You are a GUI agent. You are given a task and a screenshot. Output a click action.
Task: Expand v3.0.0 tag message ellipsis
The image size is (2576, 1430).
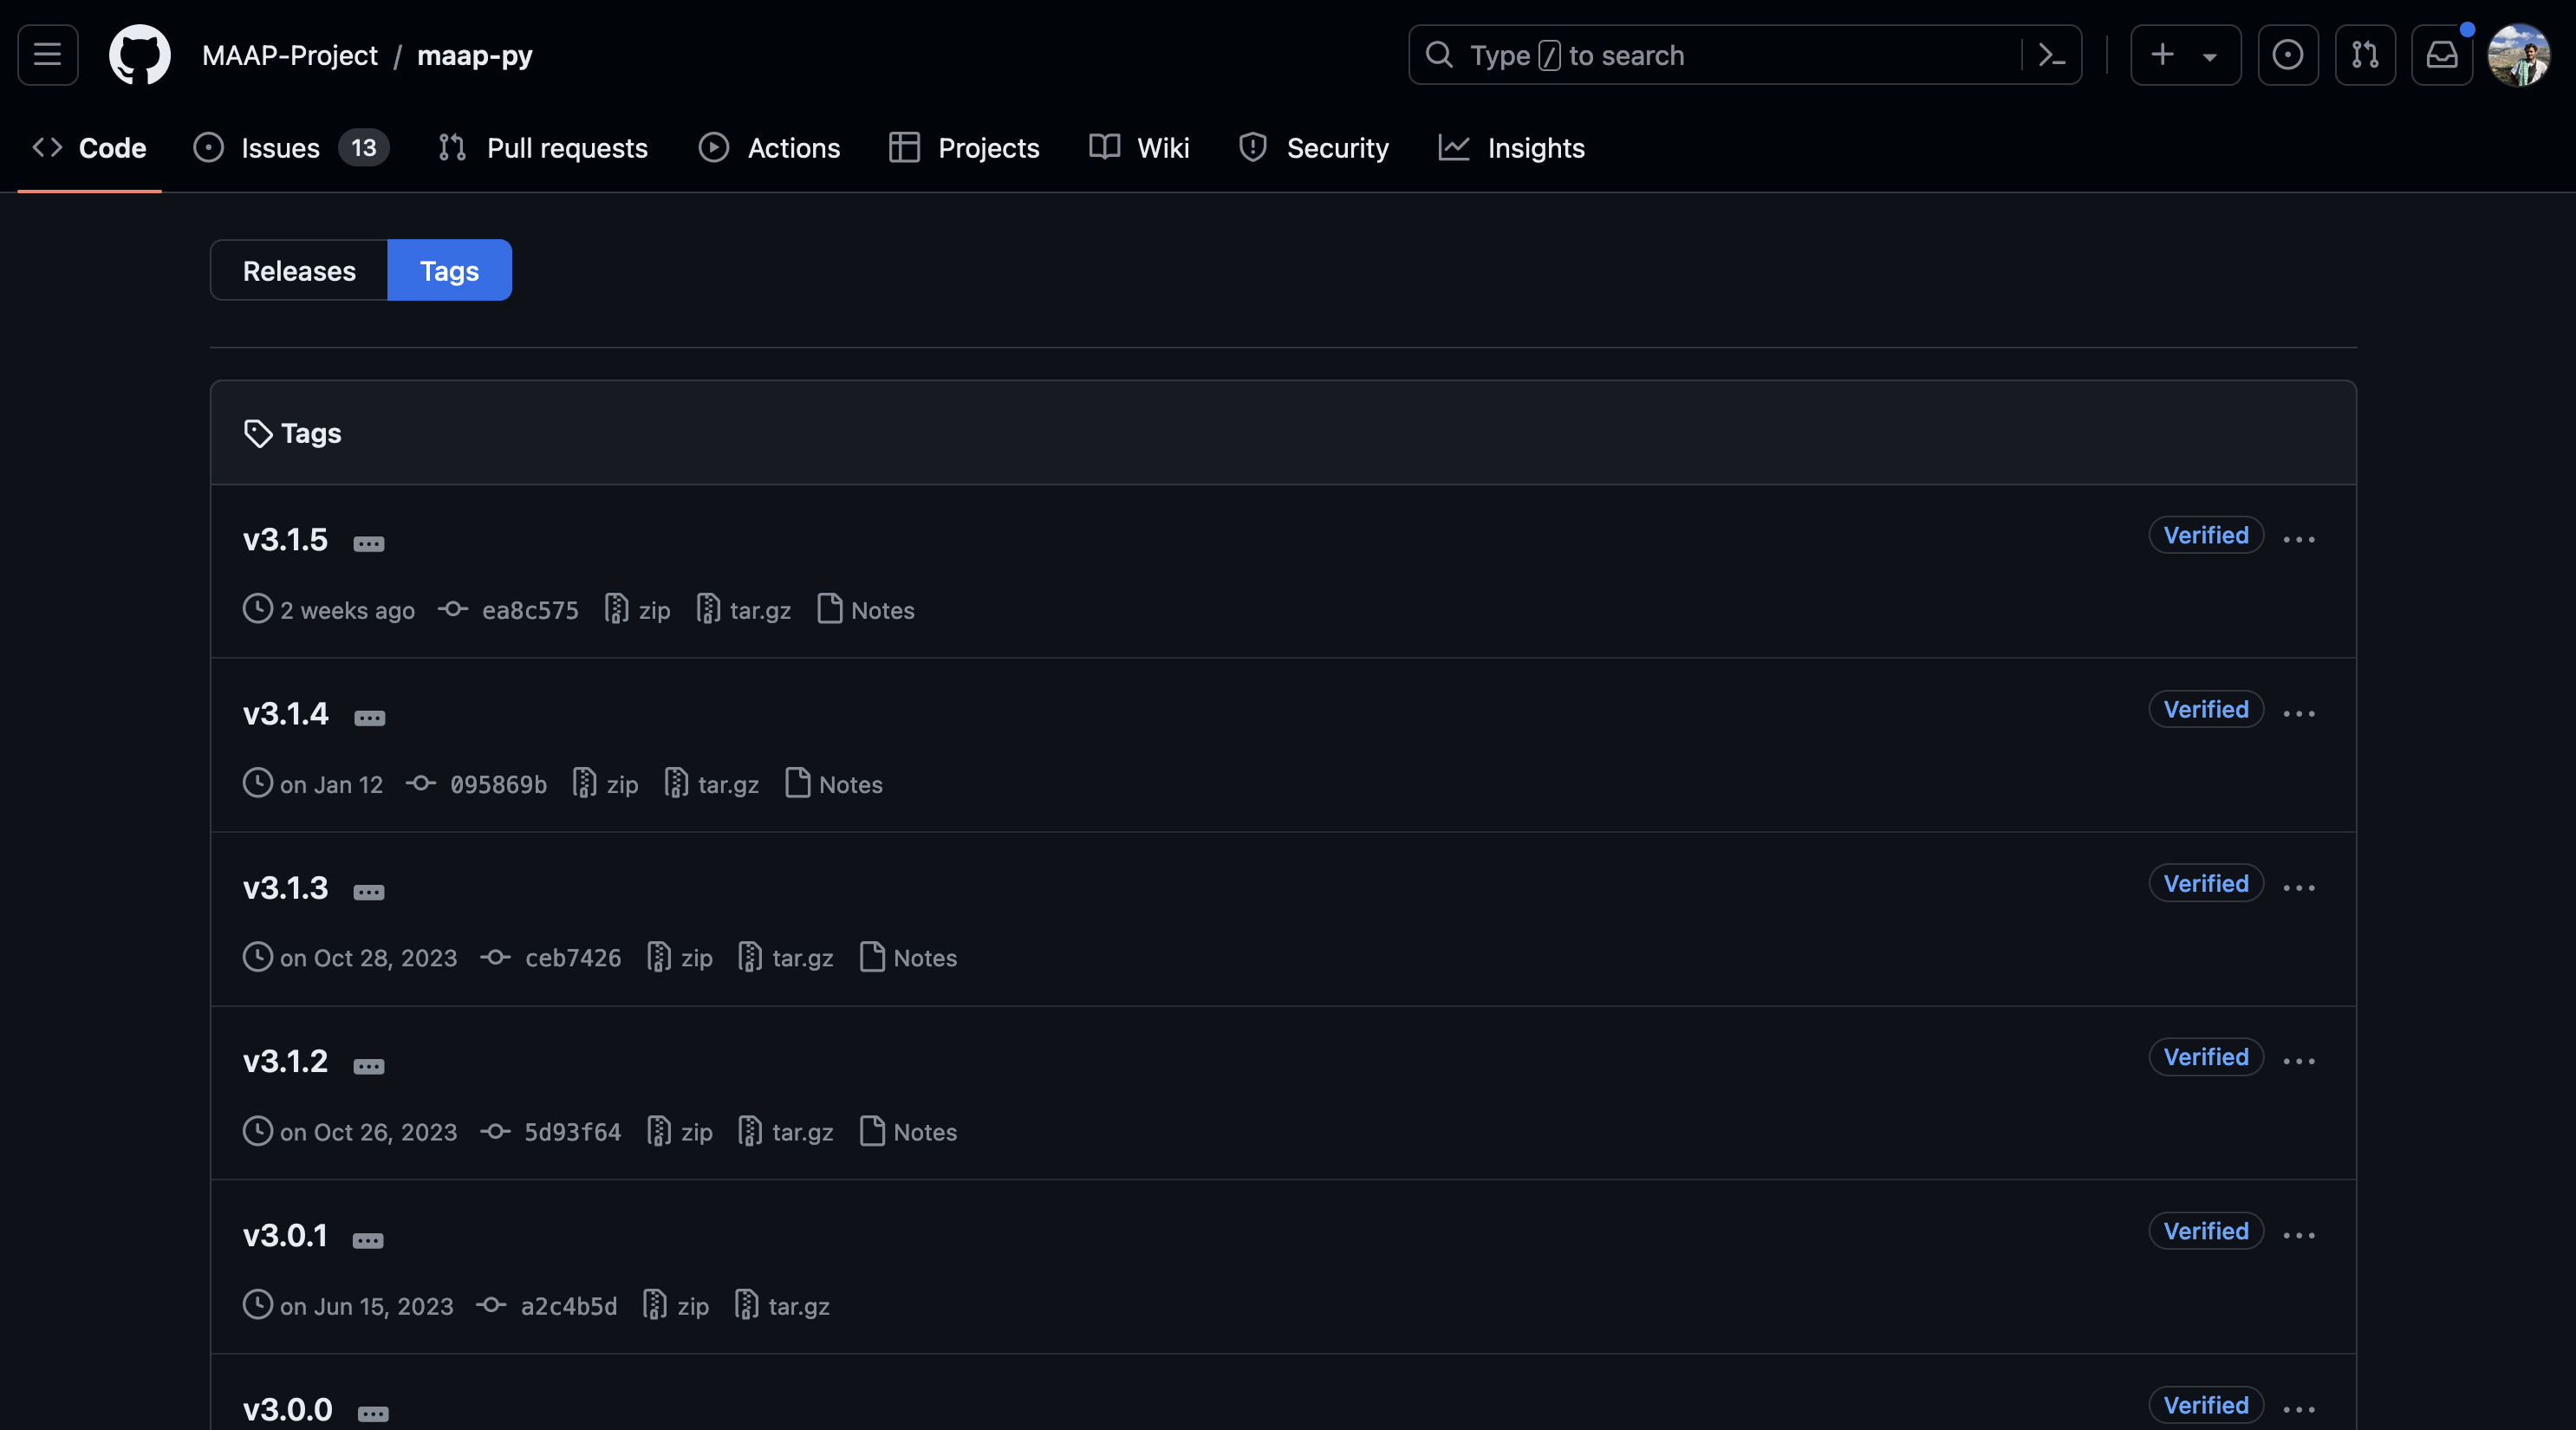point(373,1413)
